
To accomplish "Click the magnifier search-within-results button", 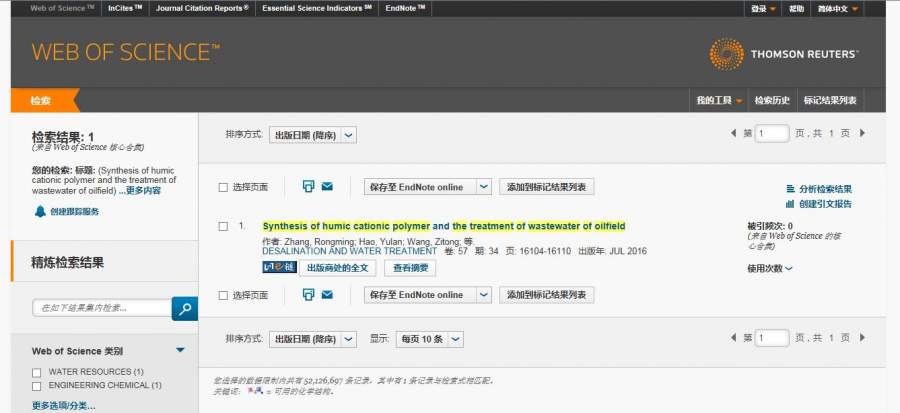I will click(x=185, y=309).
